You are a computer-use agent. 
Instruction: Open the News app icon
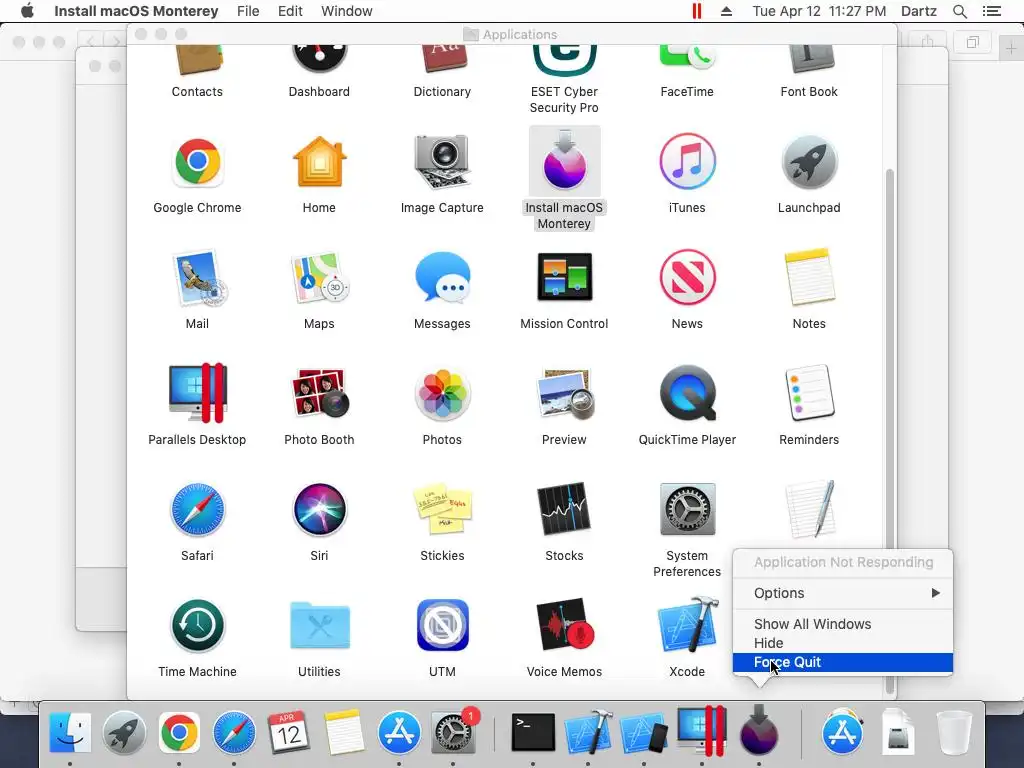point(687,278)
